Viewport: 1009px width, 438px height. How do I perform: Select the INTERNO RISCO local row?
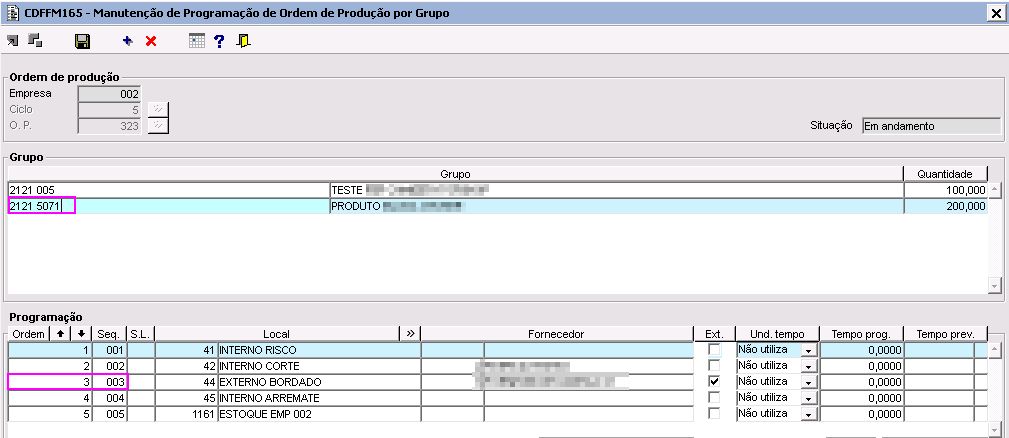319,351
